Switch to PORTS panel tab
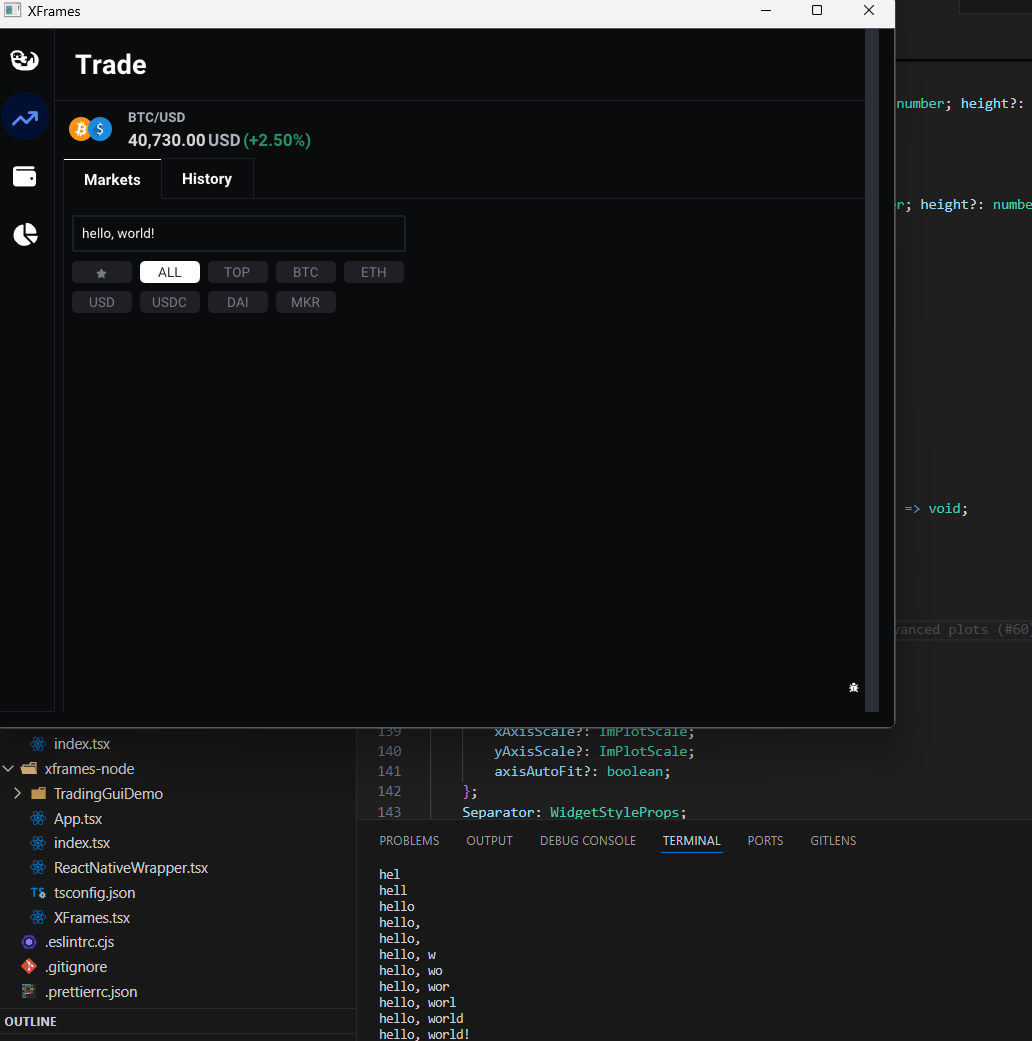Image resolution: width=1032 pixels, height=1041 pixels. pos(765,841)
